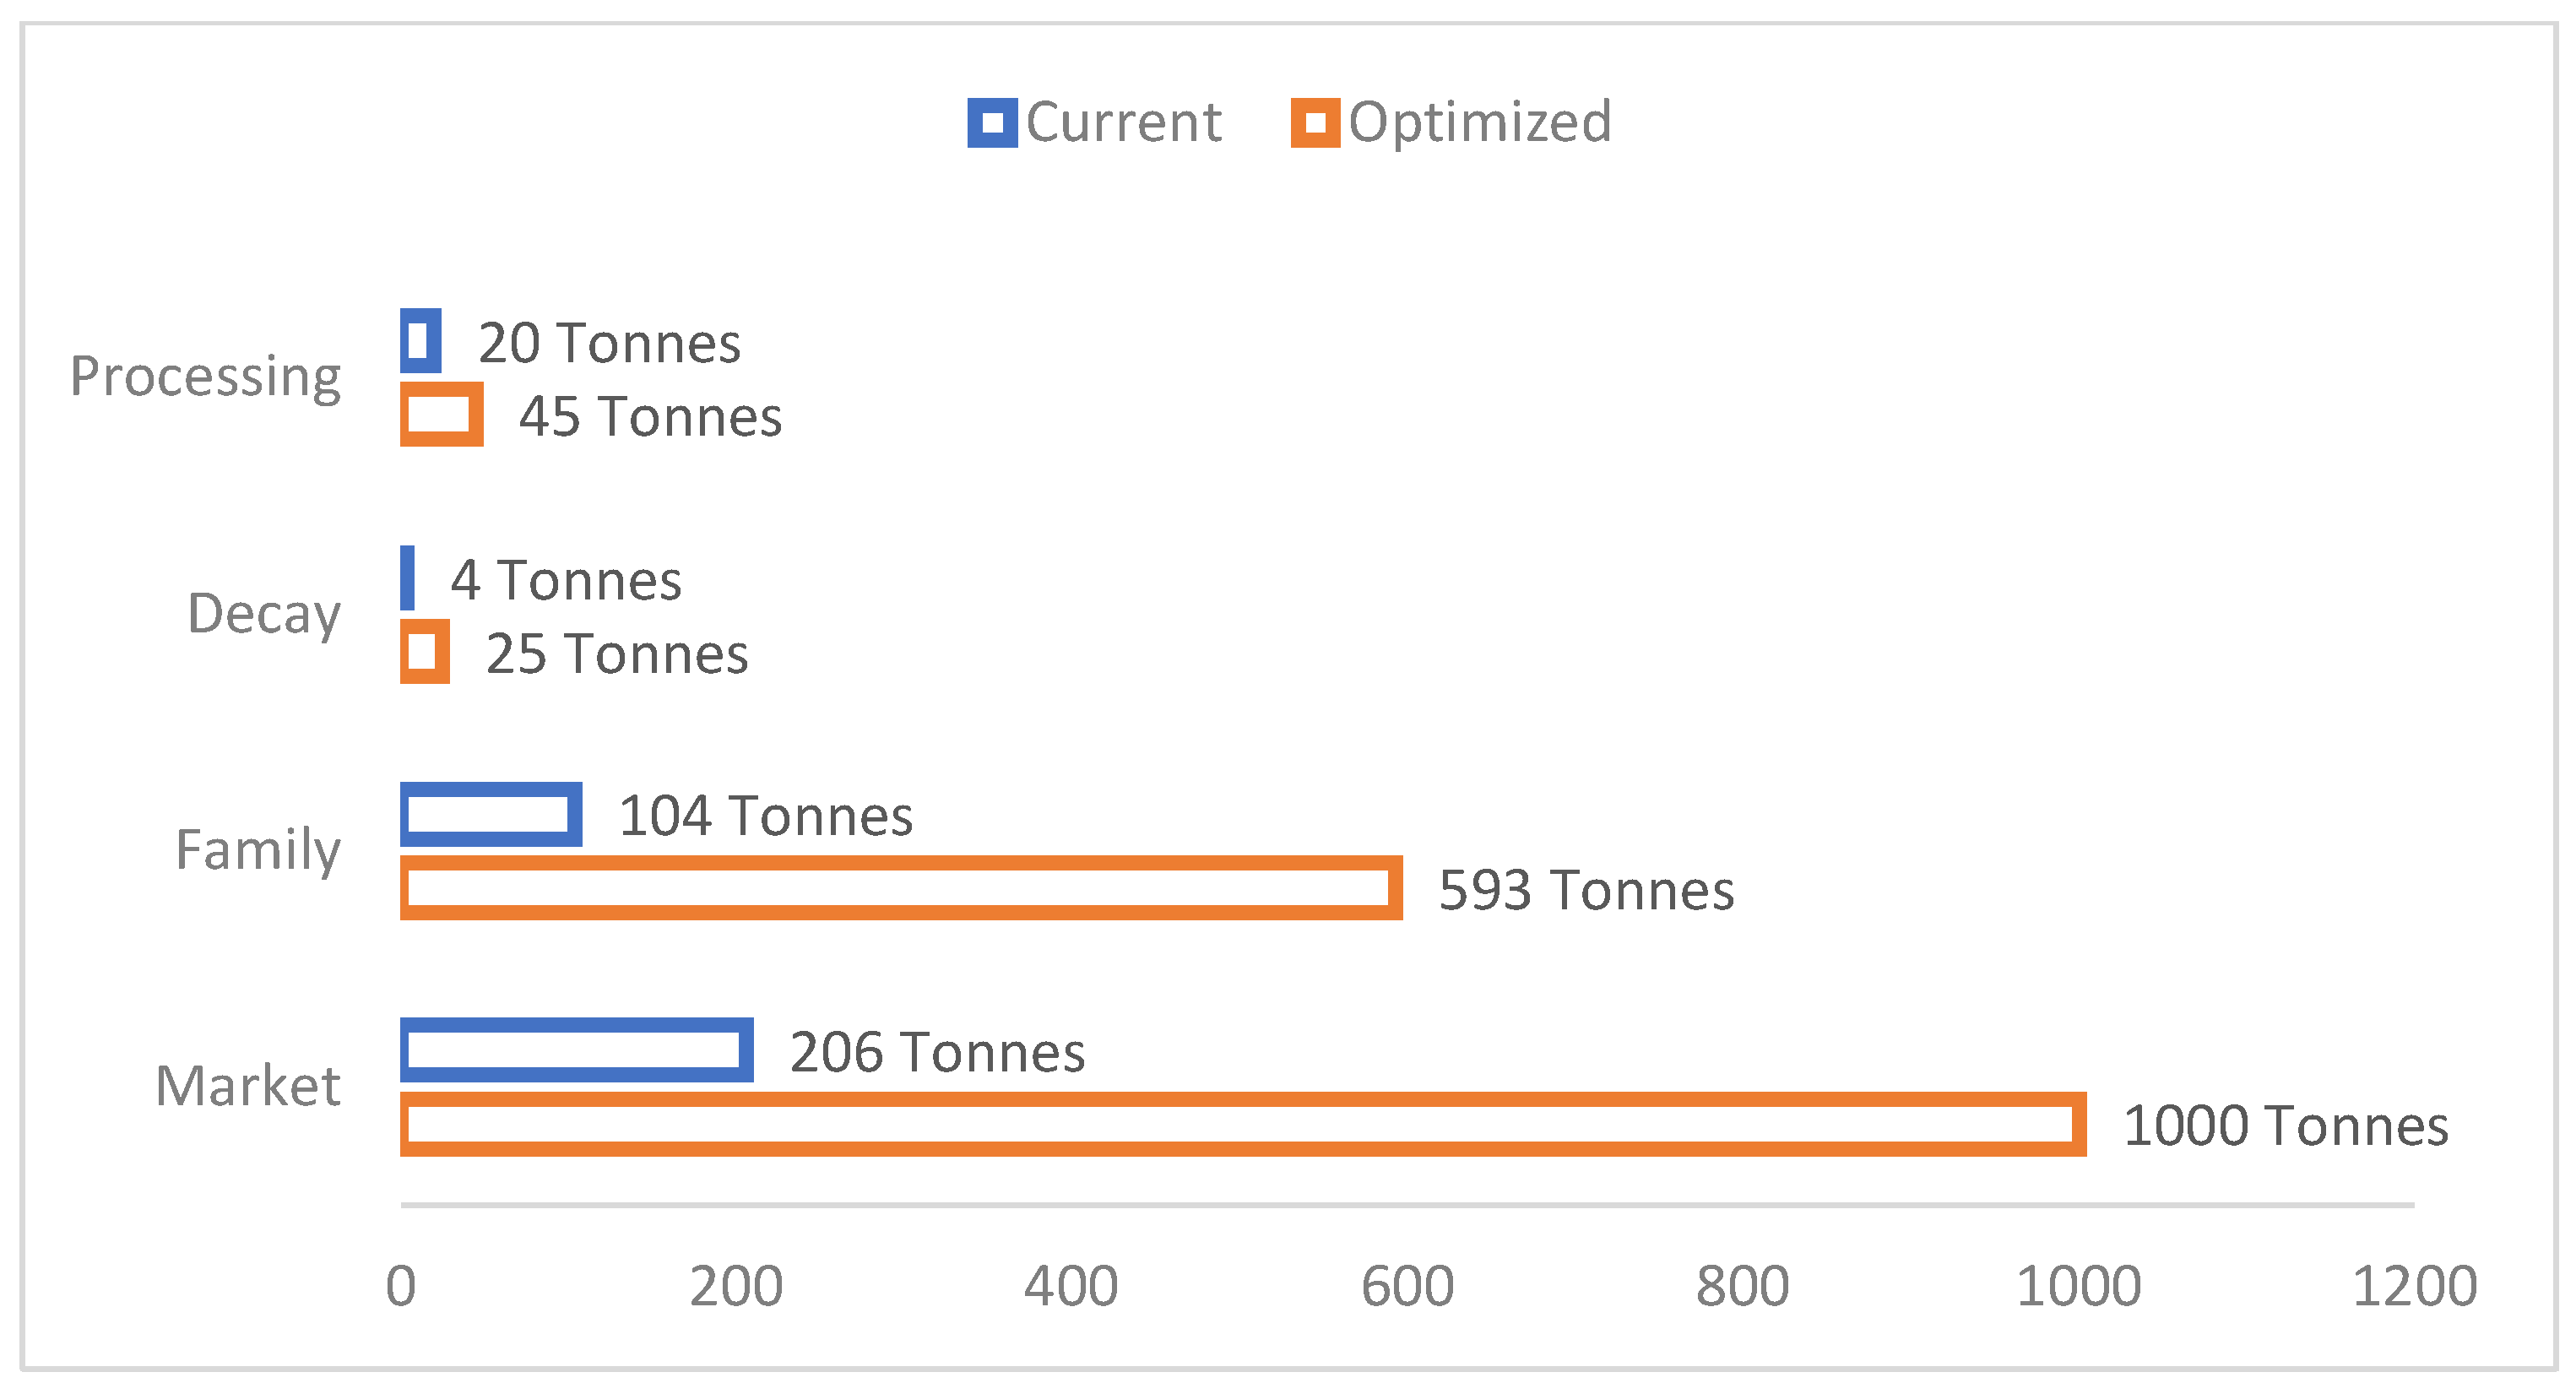Click the blue Current legend swatch

(x=992, y=123)
